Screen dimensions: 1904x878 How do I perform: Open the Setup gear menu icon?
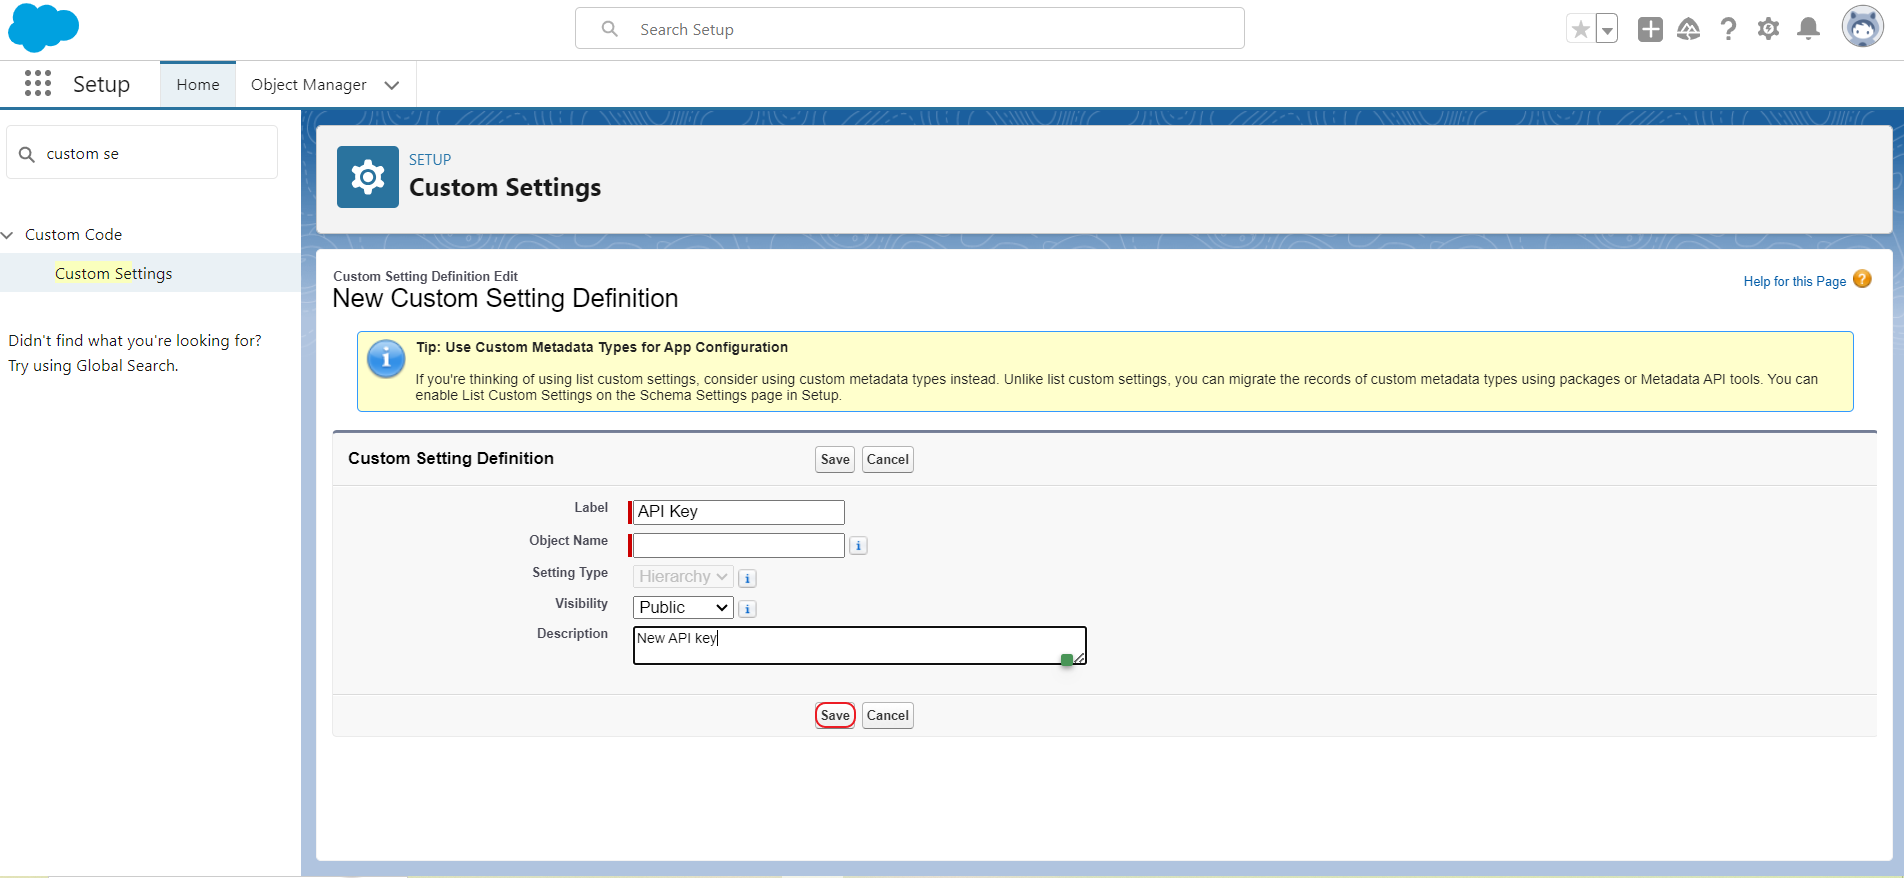(x=1768, y=30)
